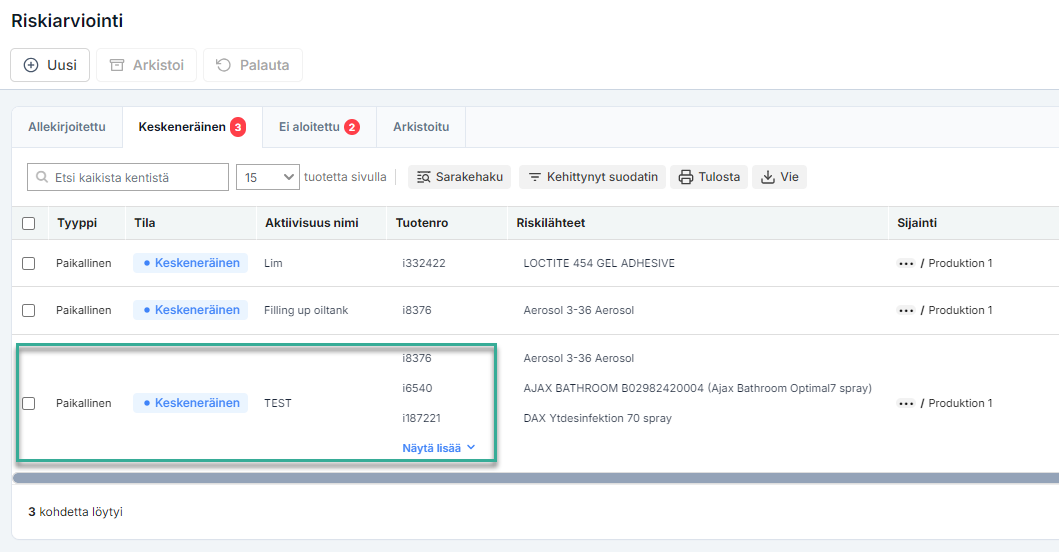Click DAX Ytdesinfektion 70 spray
1059x552 pixels.
(x=598, y=418)
